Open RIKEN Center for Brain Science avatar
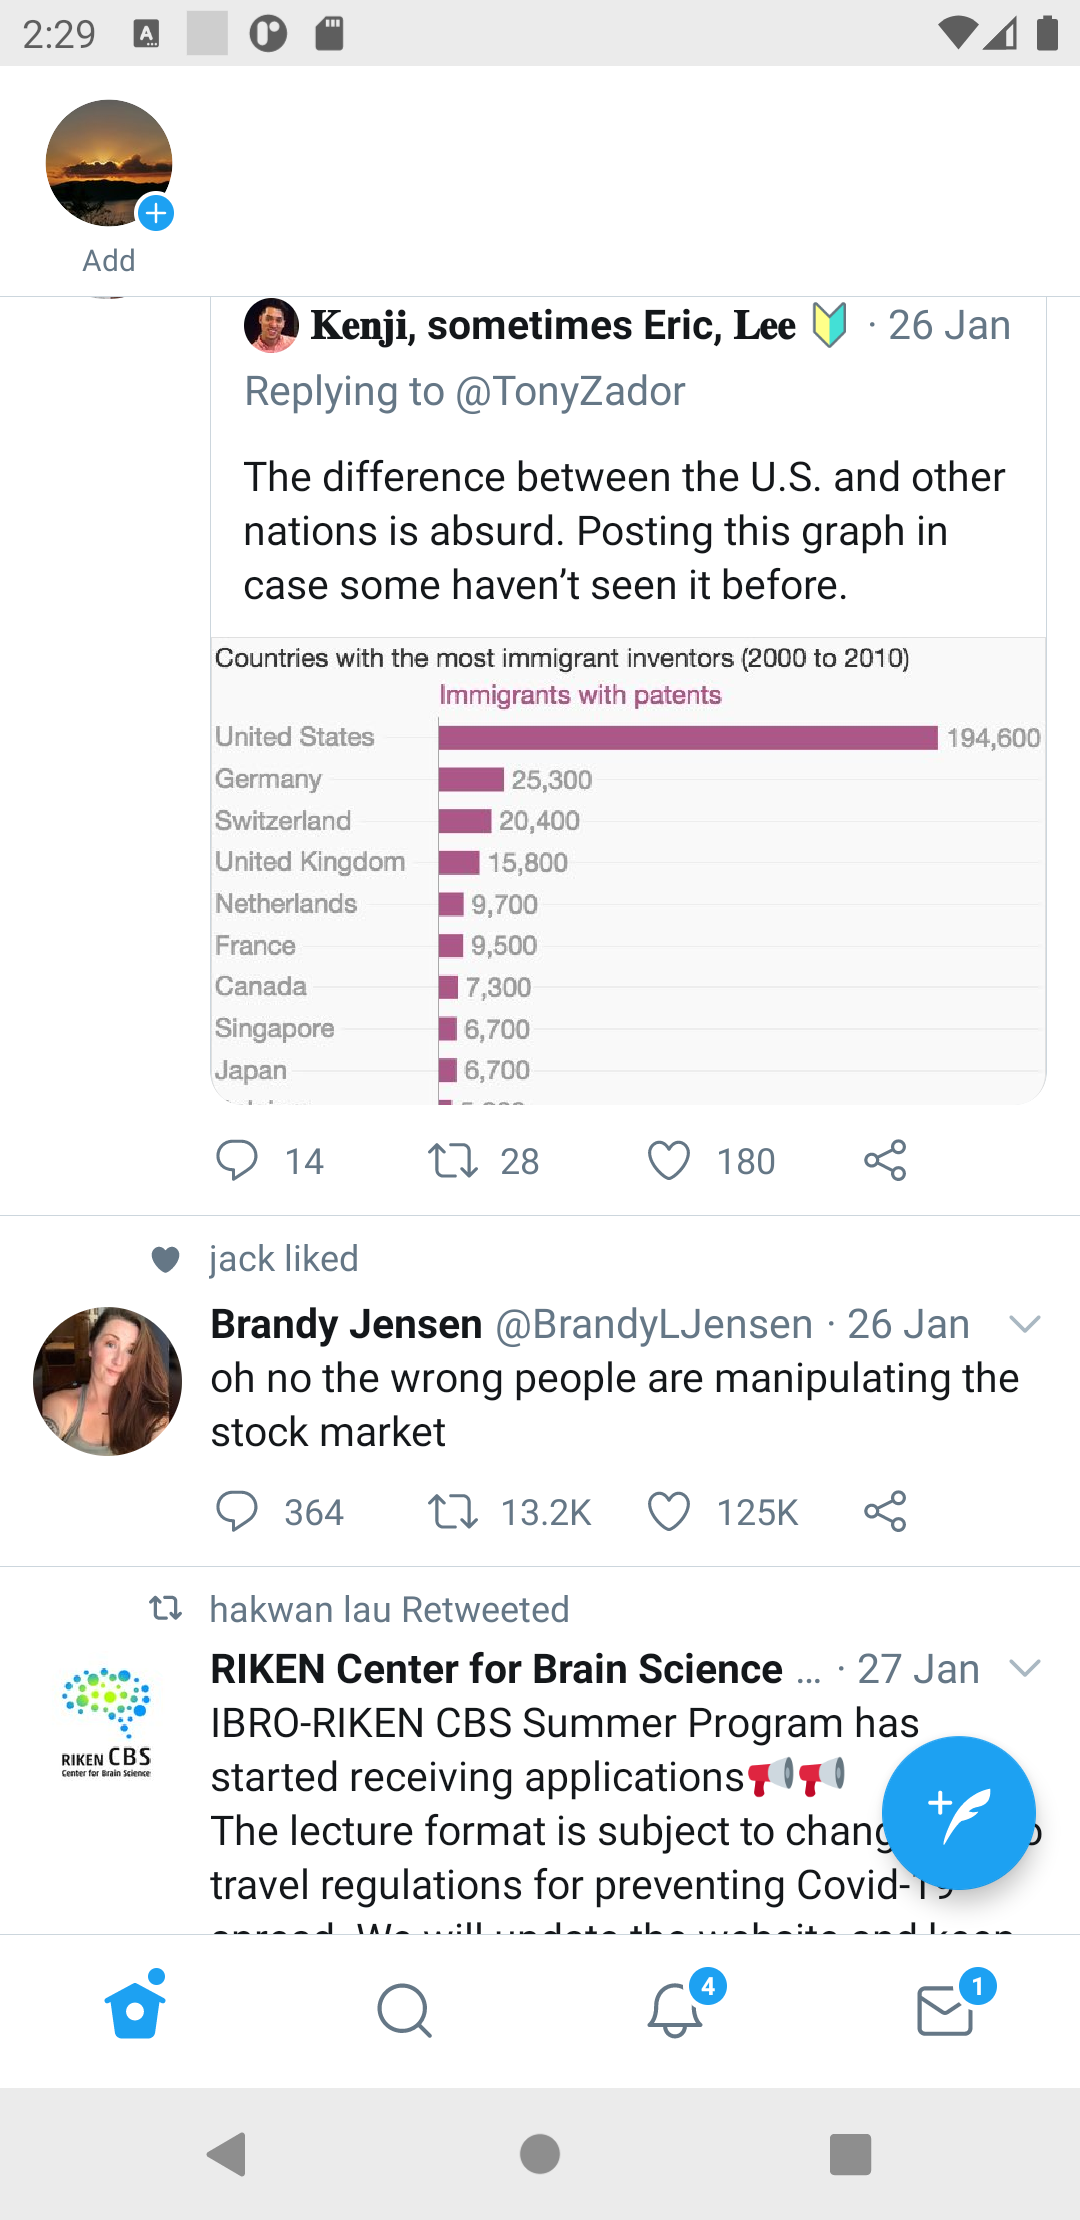1080x2220 pixels. pos(107,1720)
